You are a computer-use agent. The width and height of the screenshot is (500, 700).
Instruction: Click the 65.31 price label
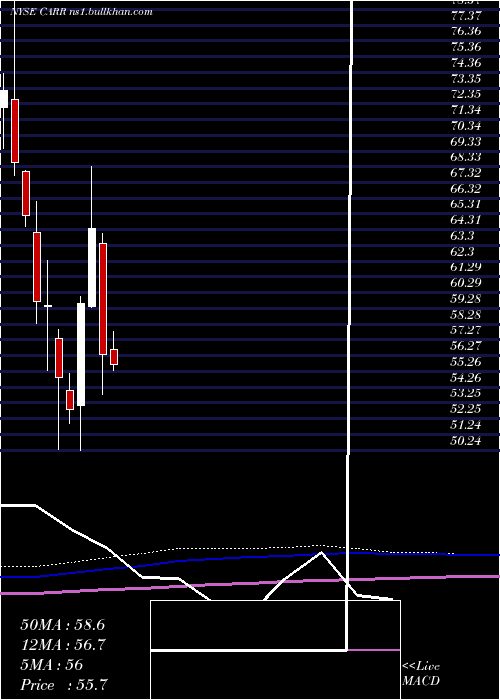tap(465, 204)
